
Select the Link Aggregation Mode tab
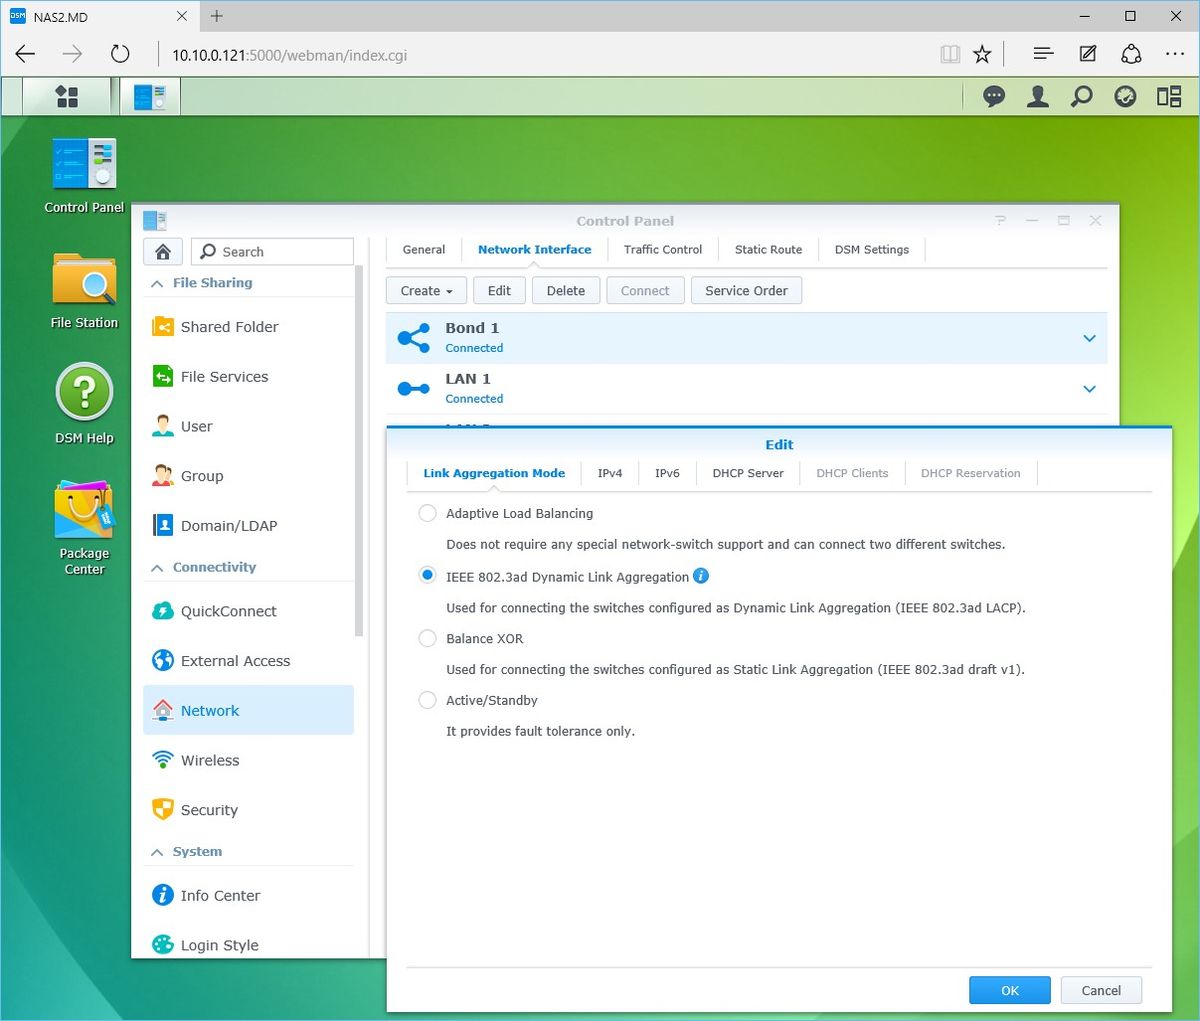494,473
